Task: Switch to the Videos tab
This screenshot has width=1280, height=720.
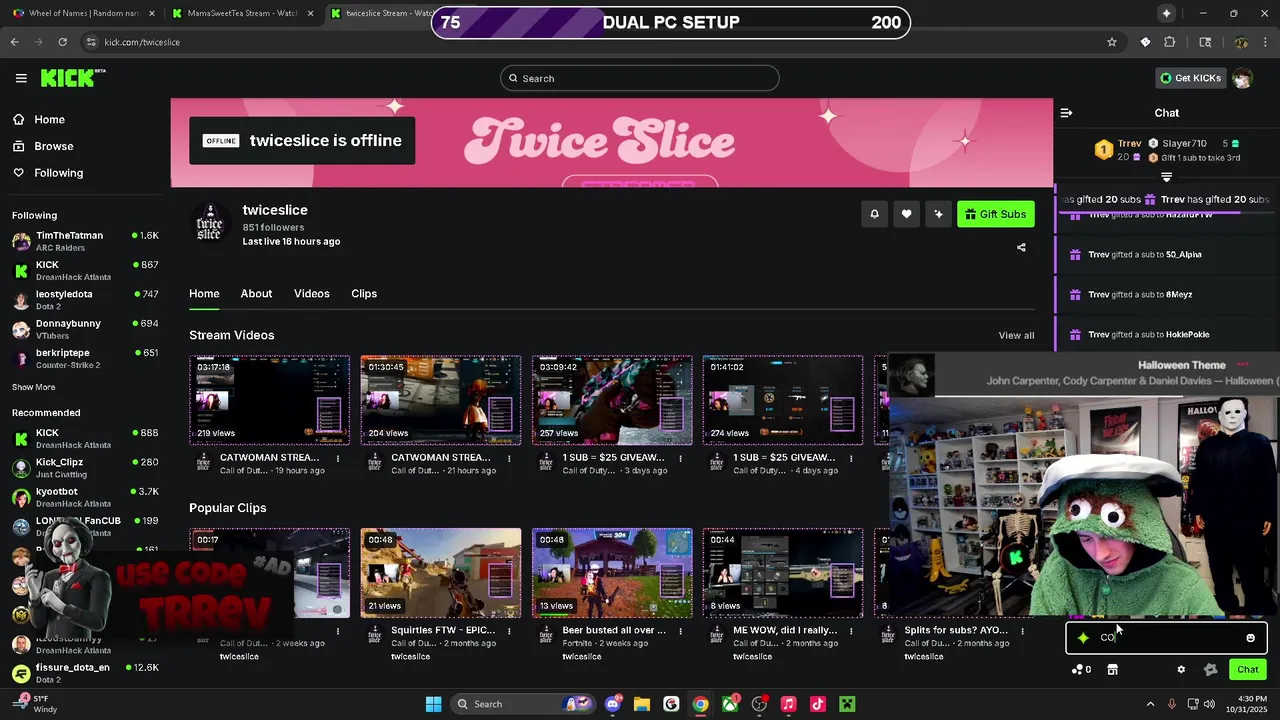Action: [311, 293]
